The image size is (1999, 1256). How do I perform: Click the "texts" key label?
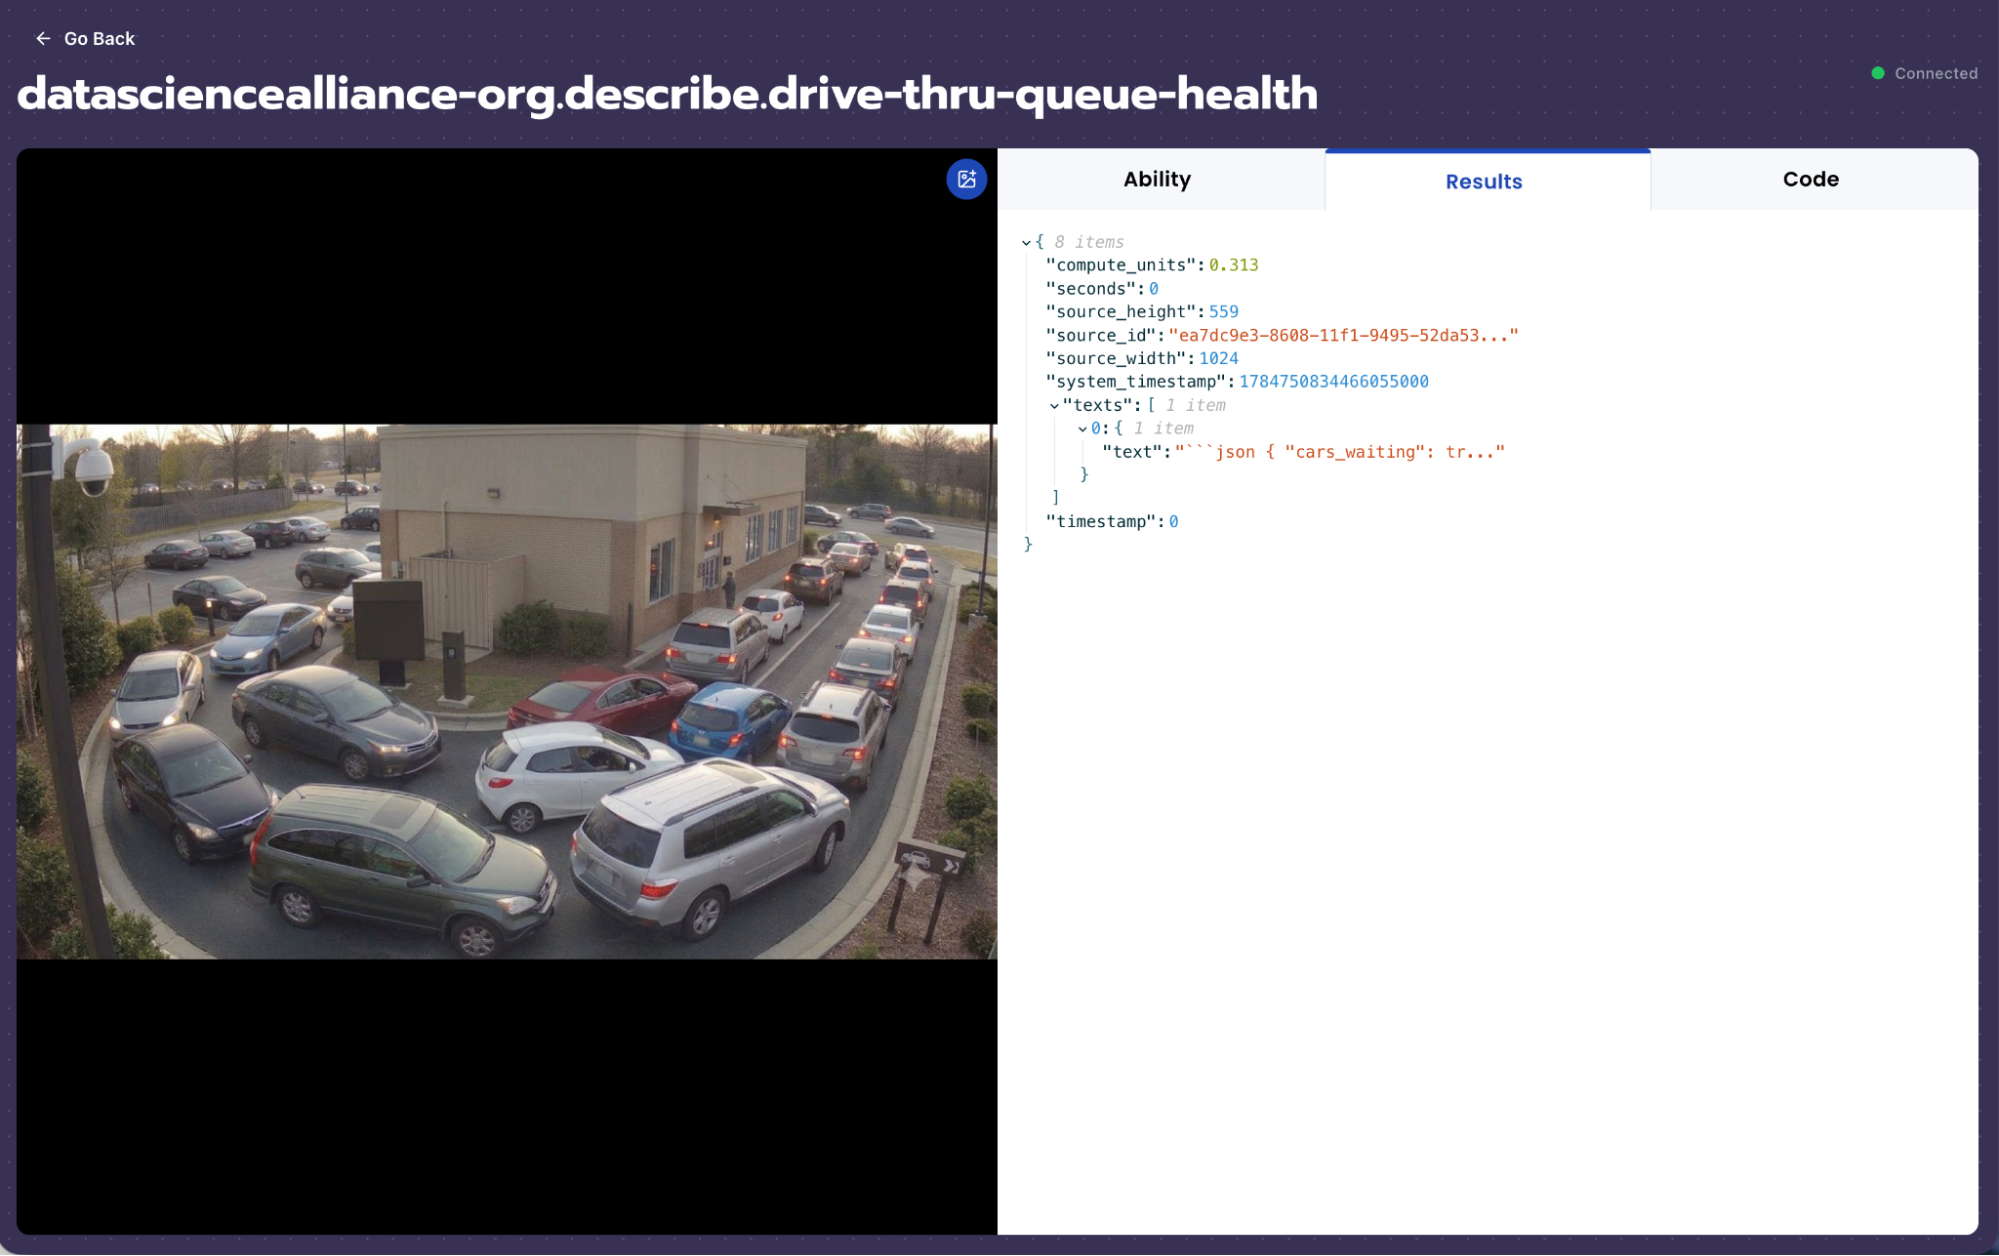pos(1097,406)
